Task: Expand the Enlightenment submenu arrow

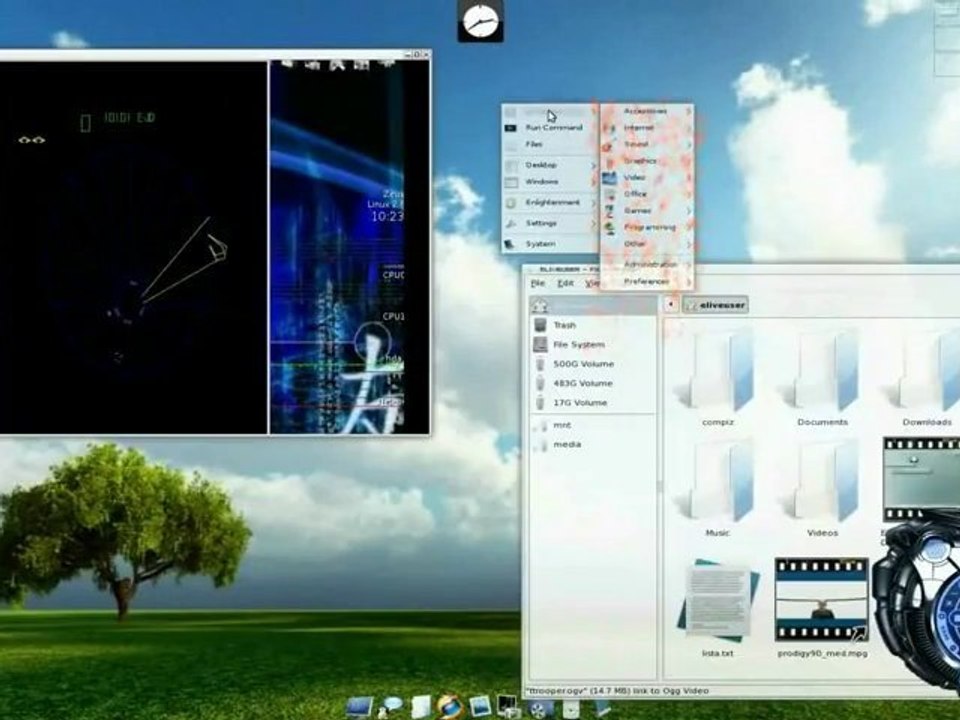Action: coord(593,203)
